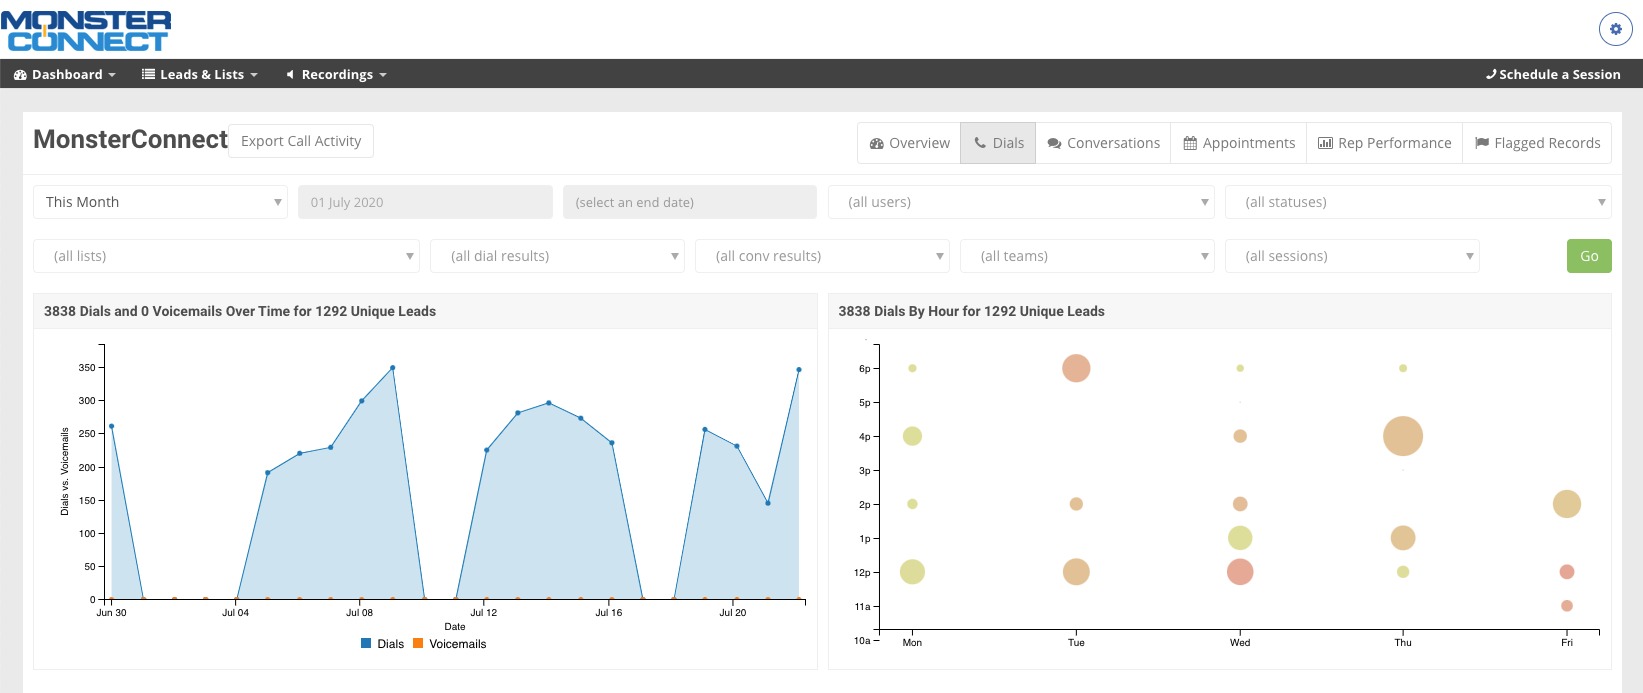
Task: Expand the all statuses dropdown
Action: pos(1418,202)
